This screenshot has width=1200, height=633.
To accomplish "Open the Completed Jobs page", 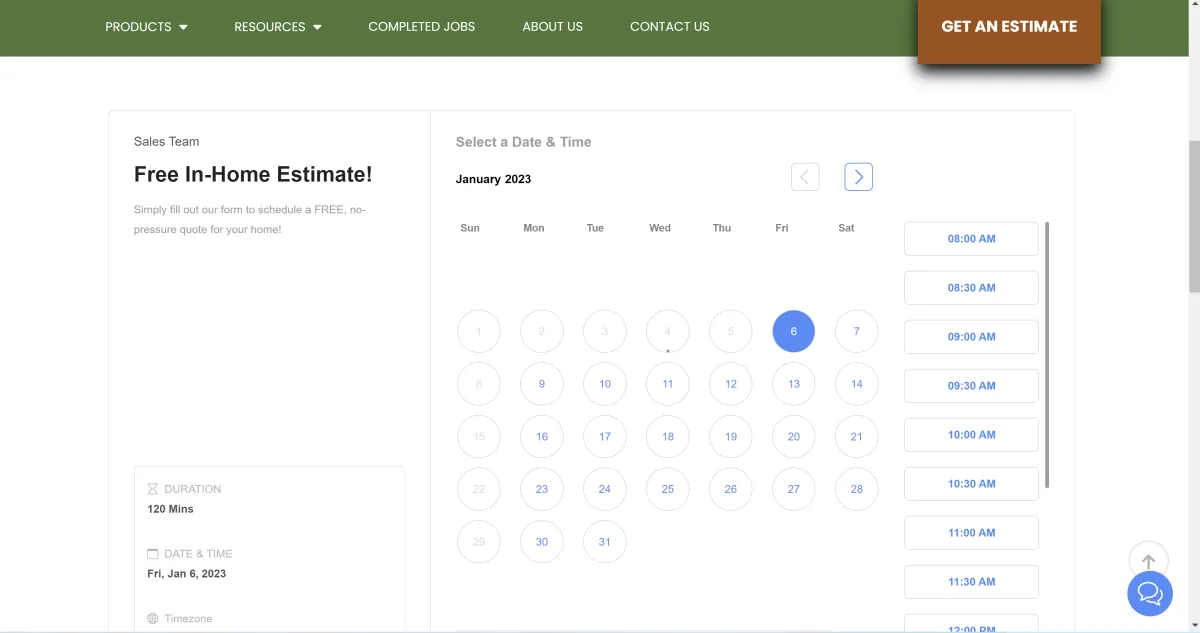I will coord(422,27).
